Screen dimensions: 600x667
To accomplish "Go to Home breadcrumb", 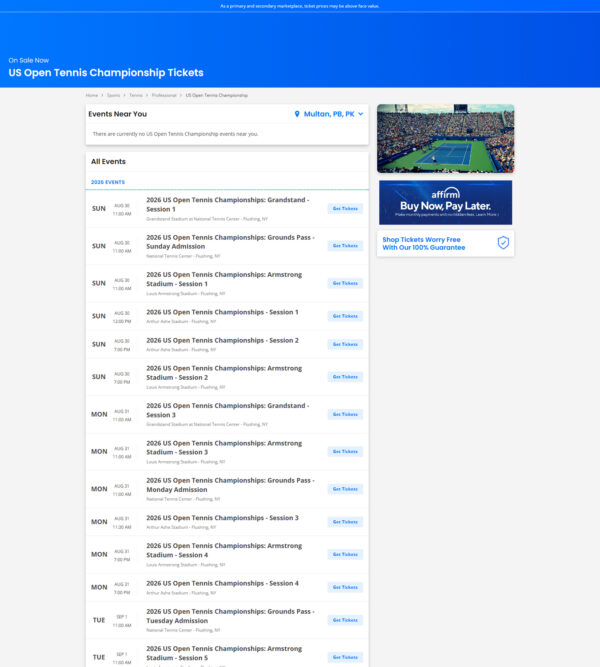I will point(91,95).
